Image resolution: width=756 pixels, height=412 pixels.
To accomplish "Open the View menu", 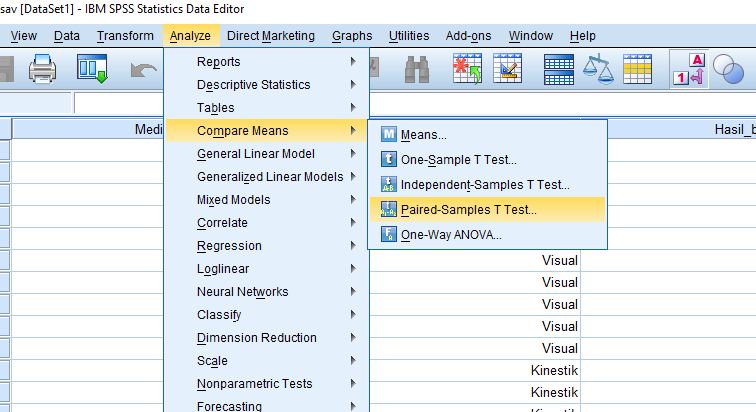I will (x=24, y=36).
